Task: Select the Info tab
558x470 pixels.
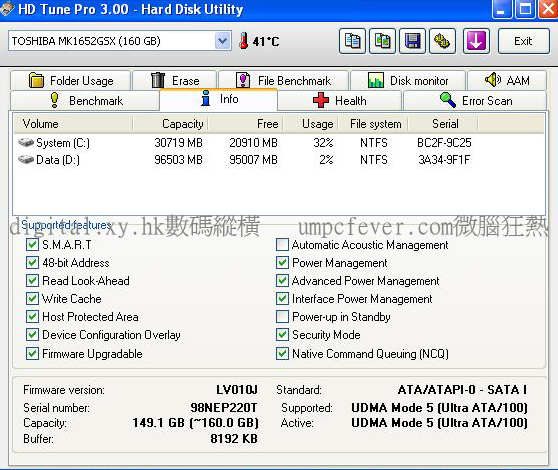Action: pyautogui.click(x=219, y=99)
